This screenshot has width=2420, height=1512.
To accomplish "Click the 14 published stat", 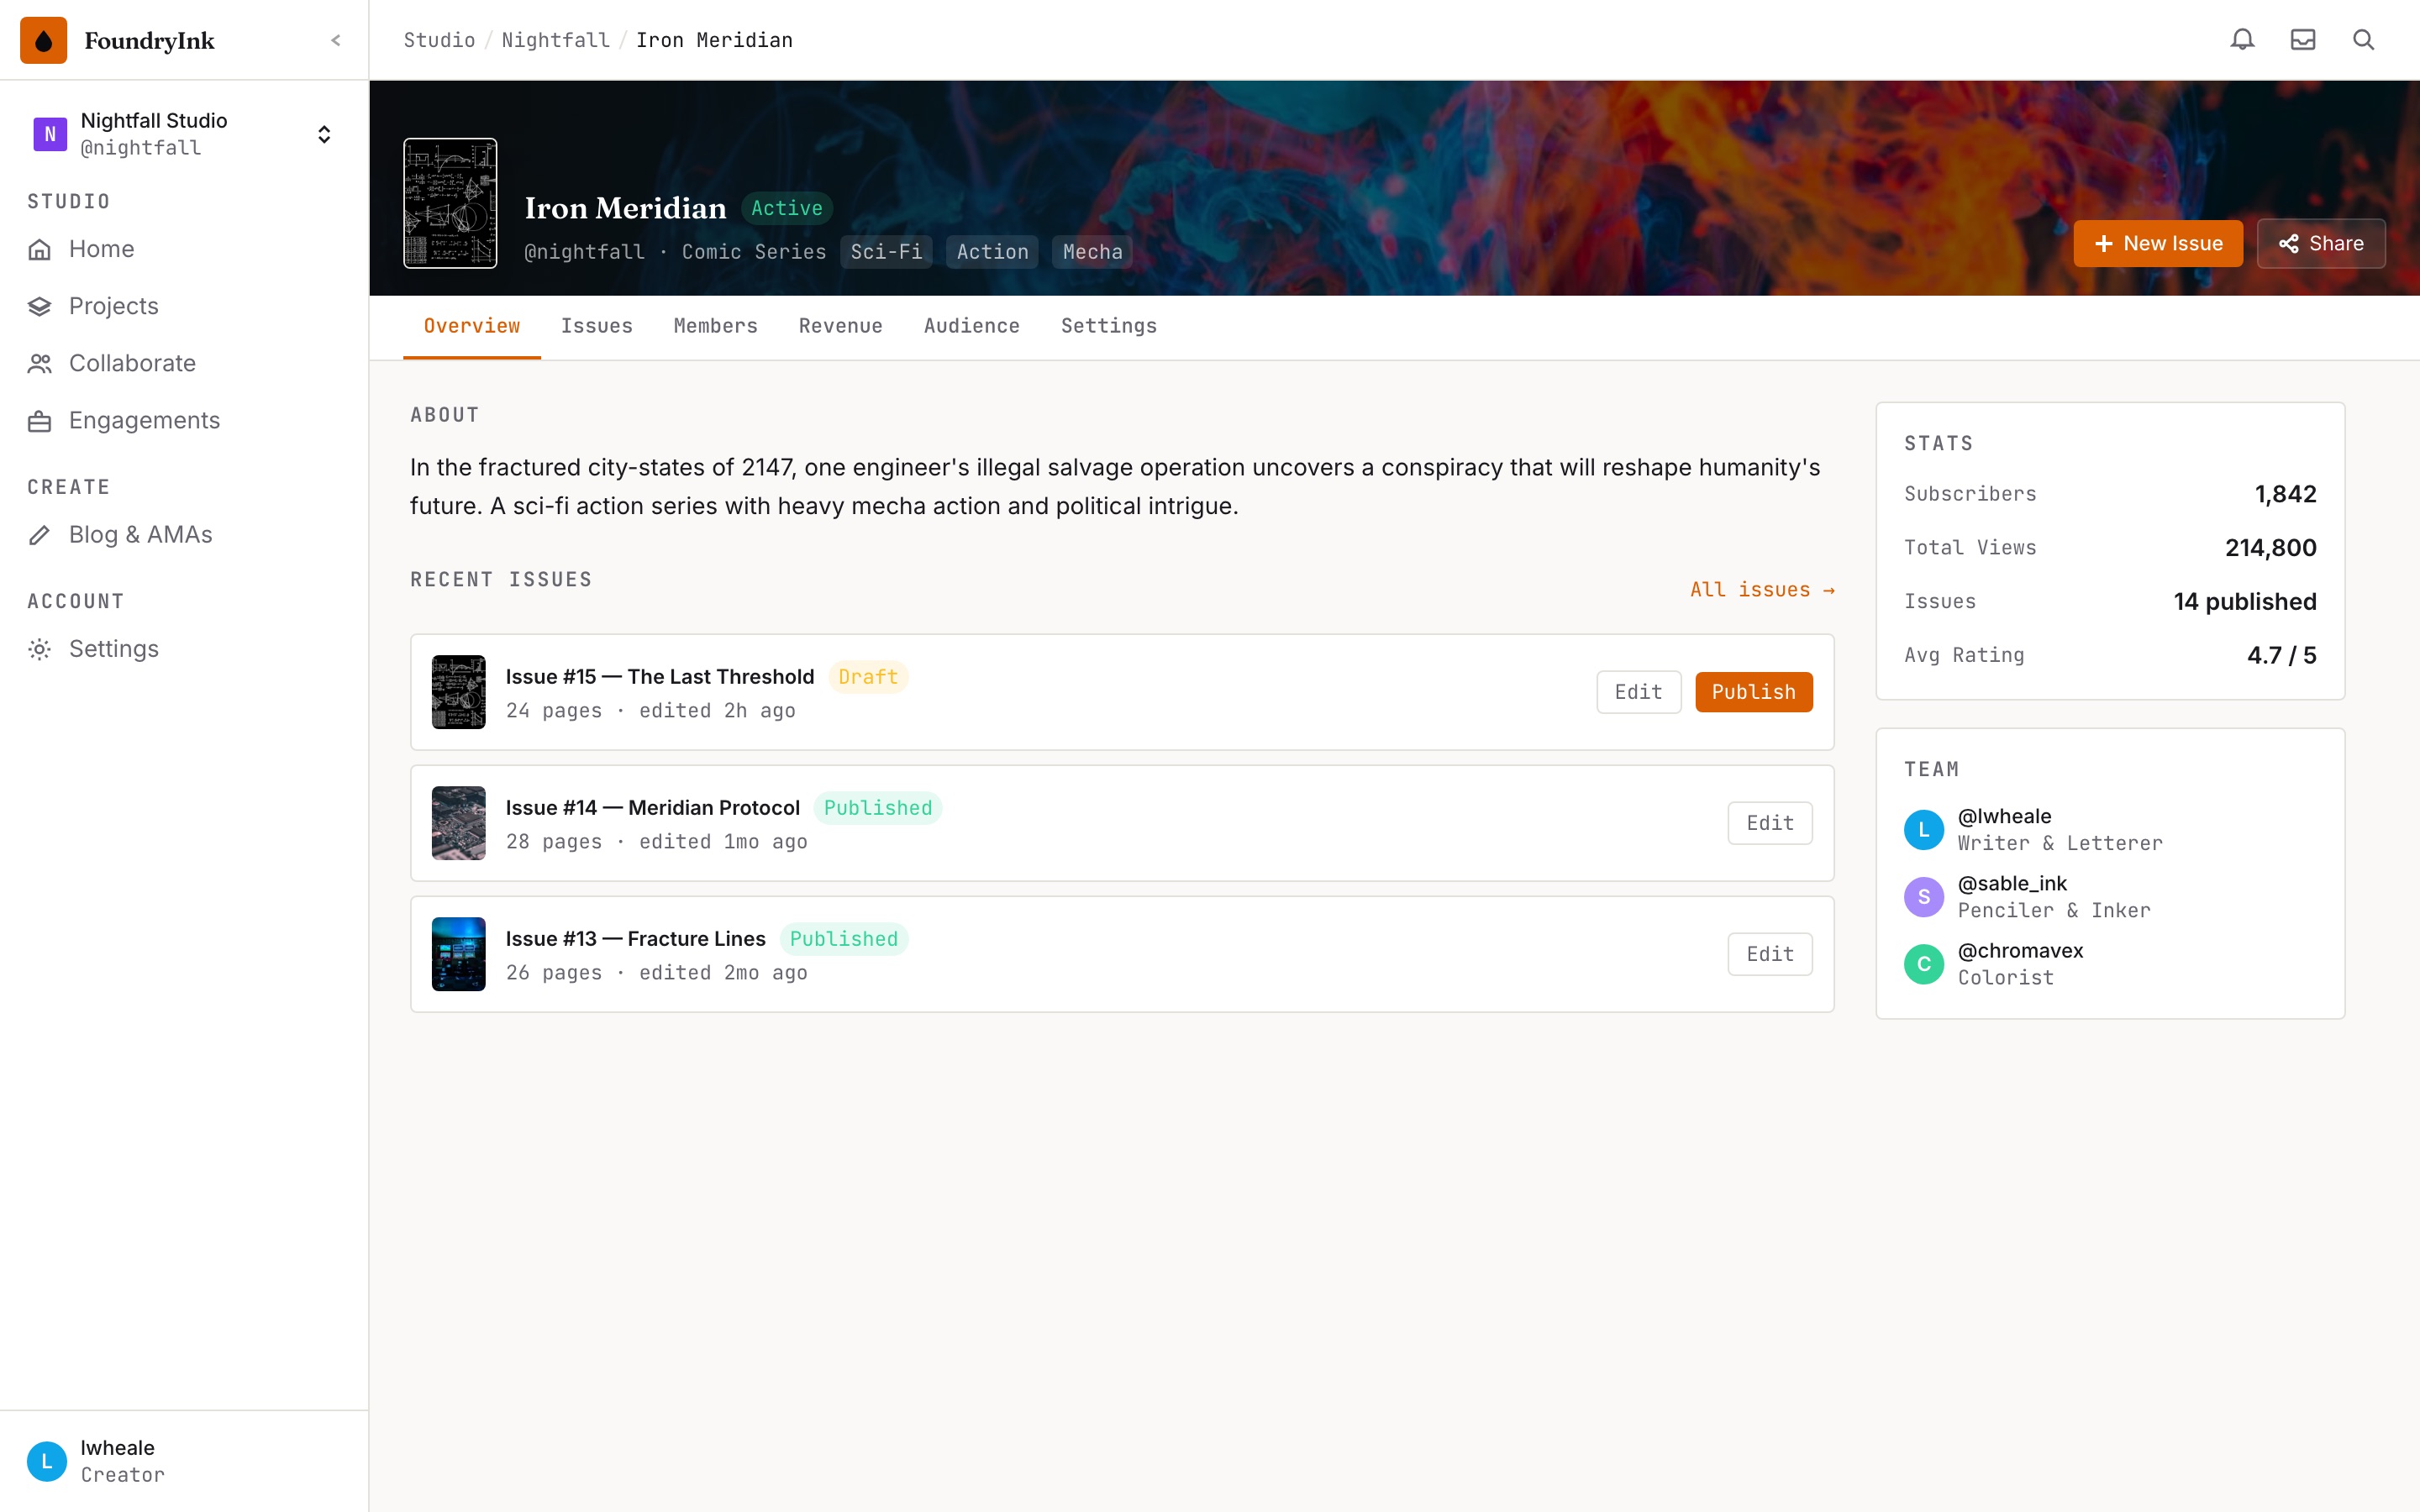I will 2245,602.
